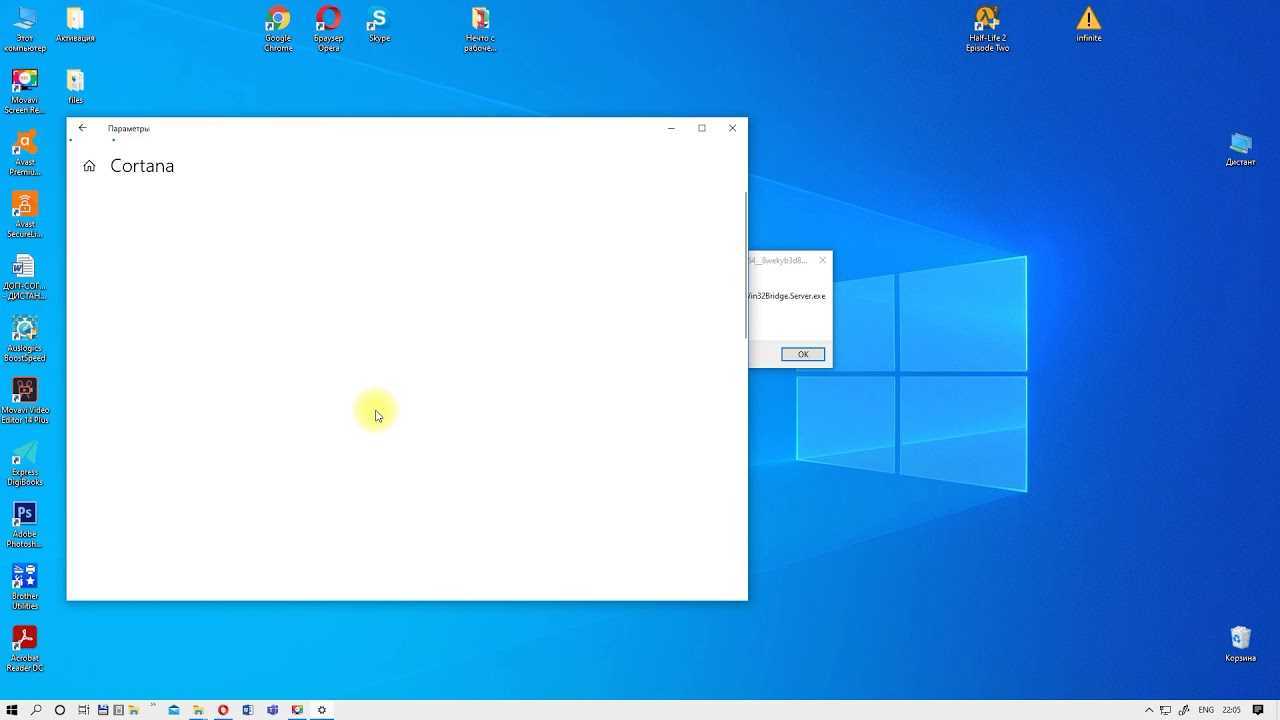Click the home icon beside Cortana

tap(89, 166)
